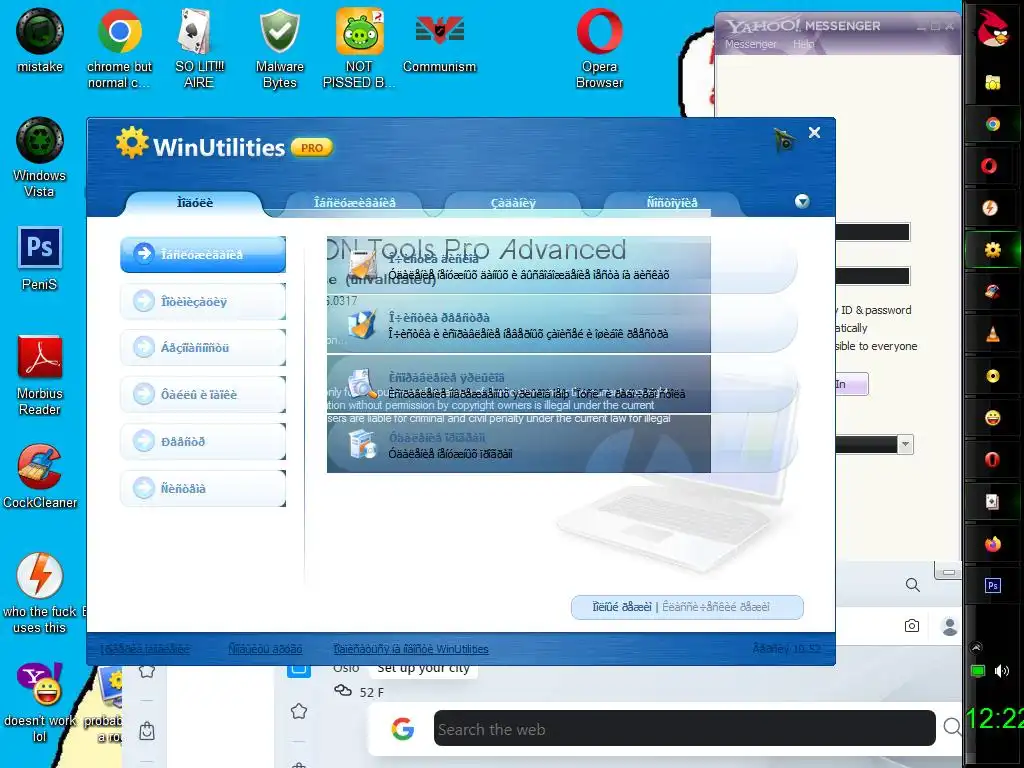
Task: Expand hidden tray icons chevron
Action: [976, 647]
